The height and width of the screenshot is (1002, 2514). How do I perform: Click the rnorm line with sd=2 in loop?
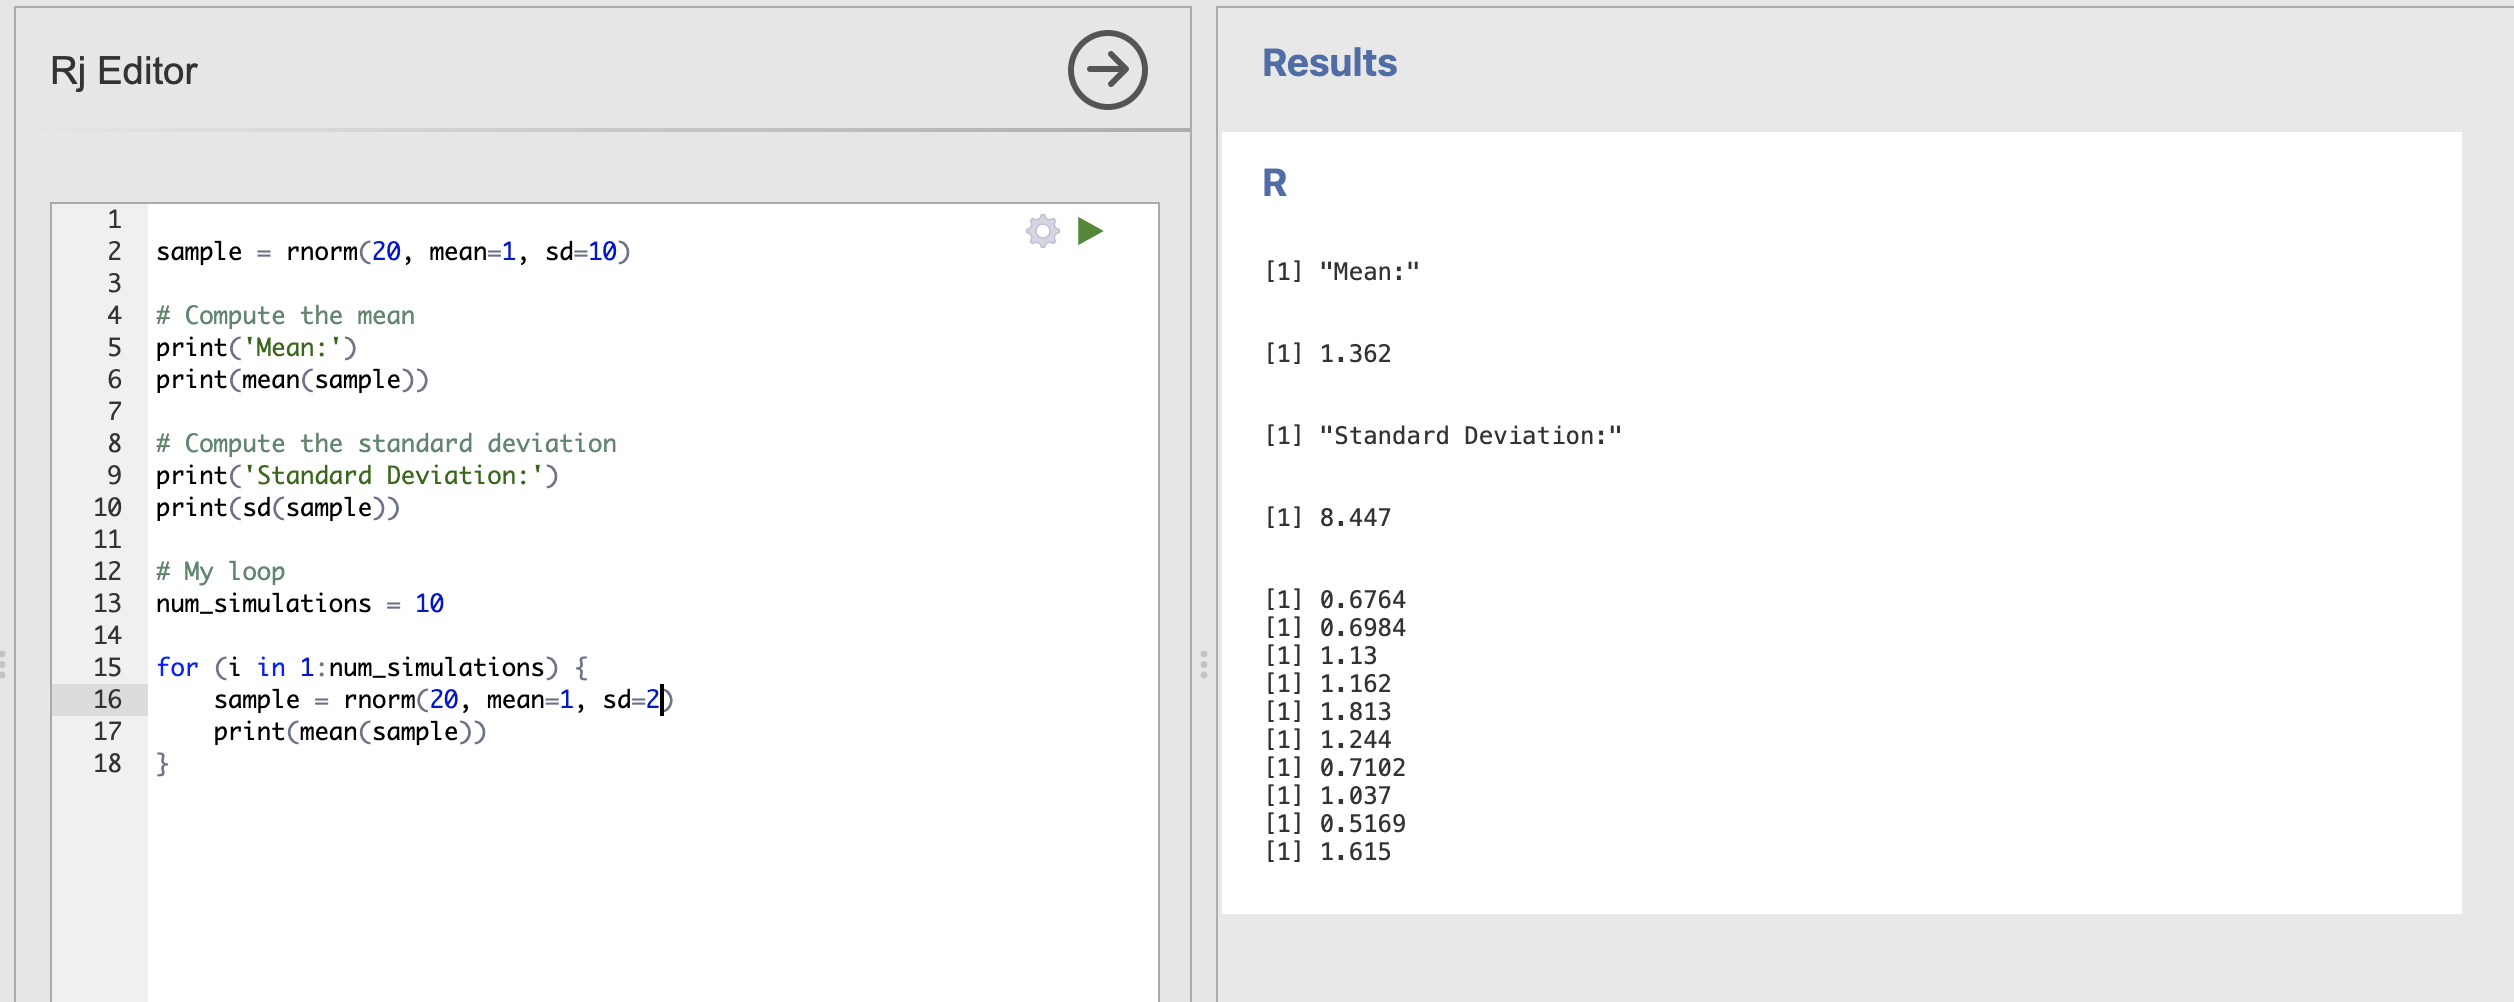point(444,700)
